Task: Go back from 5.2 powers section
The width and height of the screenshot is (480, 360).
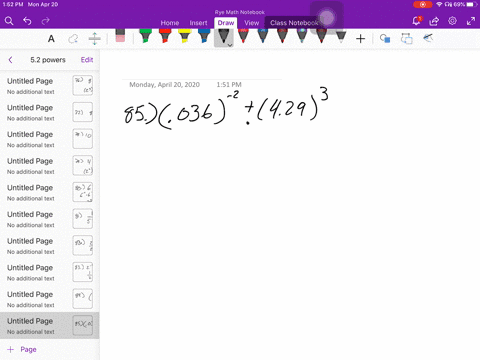Action: click(x=10, y=60)
